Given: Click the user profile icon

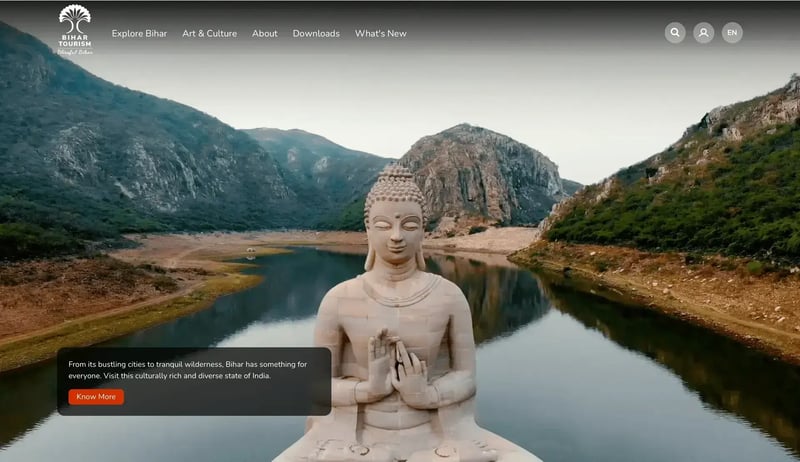Looking at the screenshot, I should pyautogui.click(x=704, y=33).
